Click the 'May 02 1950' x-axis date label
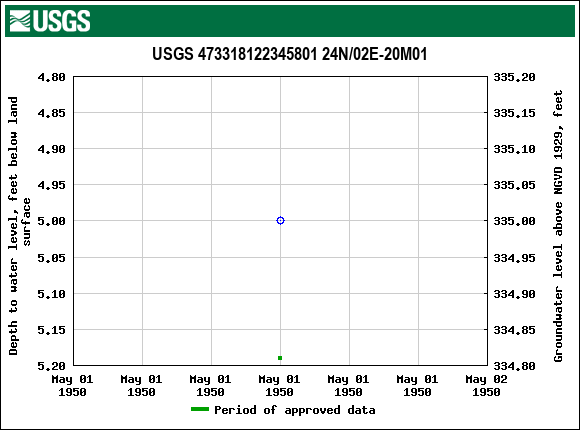Viewport: 580px width, 430px height. point(486,386)
